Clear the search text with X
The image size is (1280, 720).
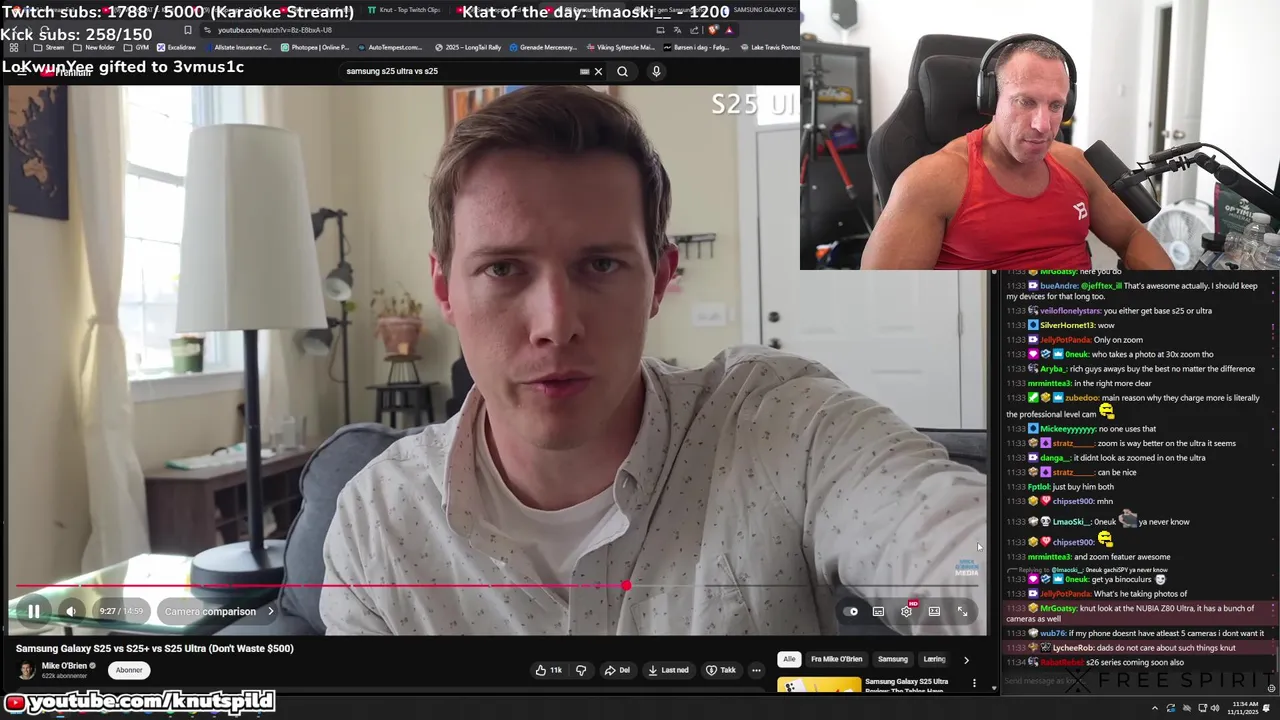[598, 71]
